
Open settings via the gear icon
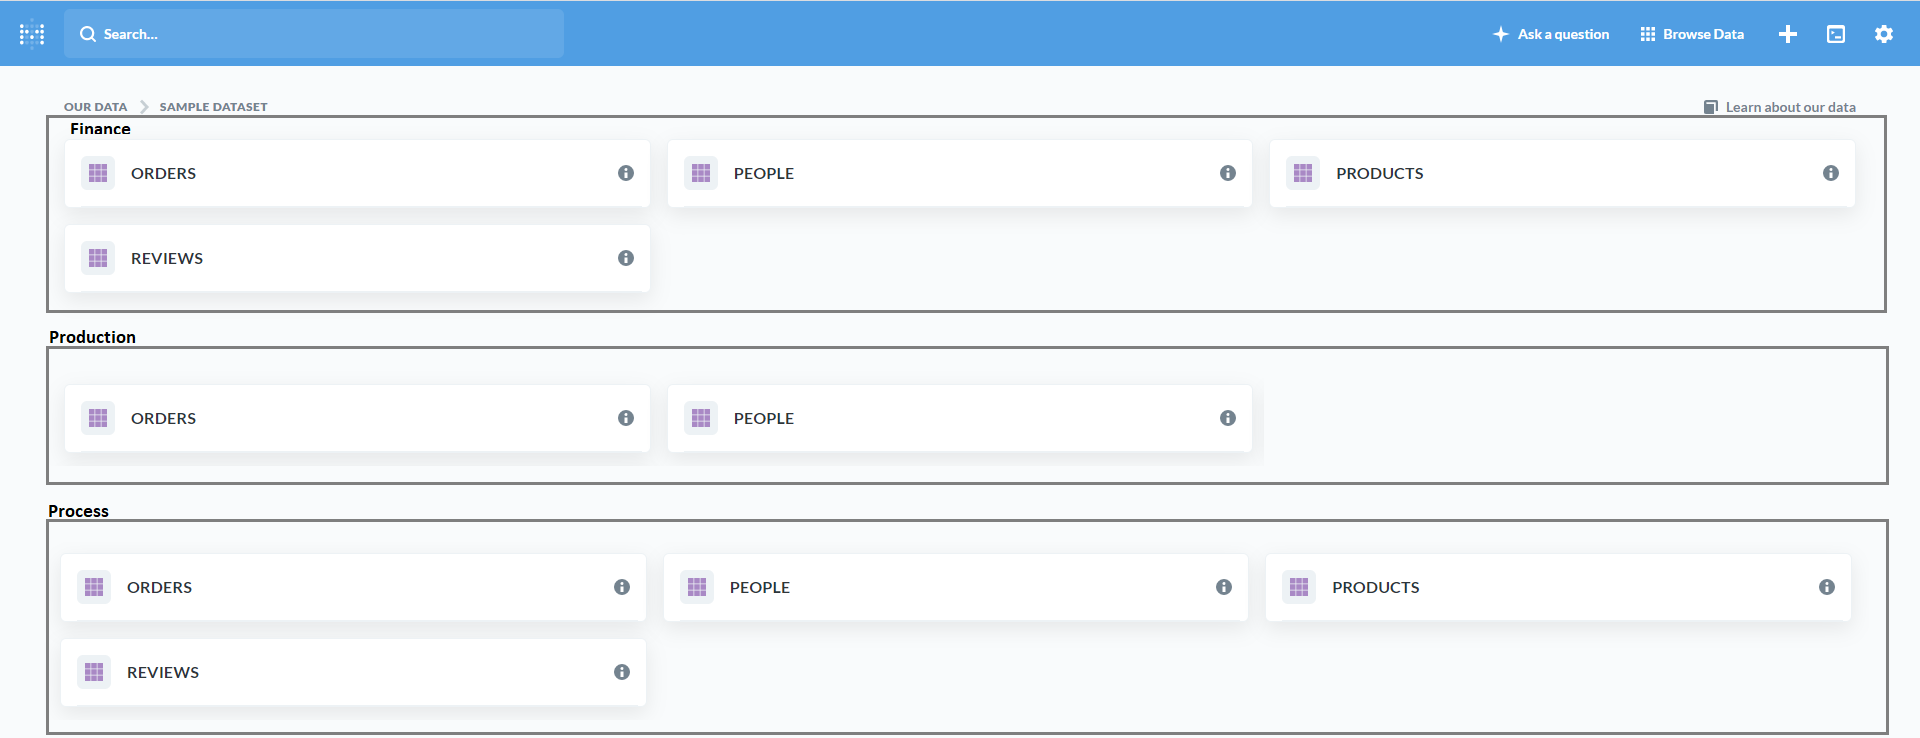point(1884,33)
